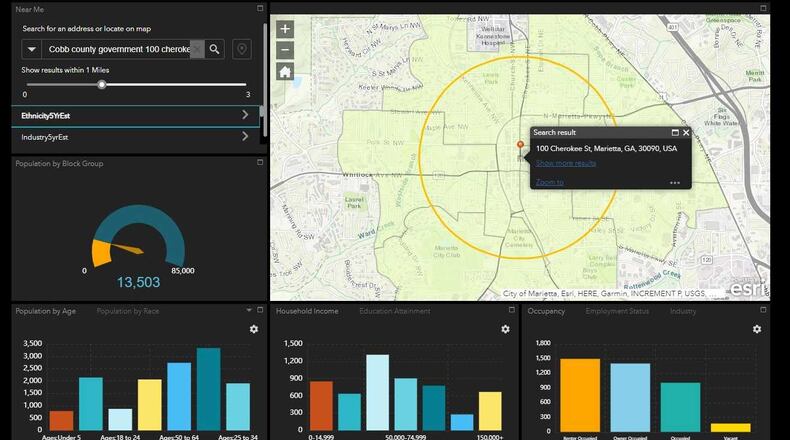Switch to the Population by Race tab

(x=127, y=311)
